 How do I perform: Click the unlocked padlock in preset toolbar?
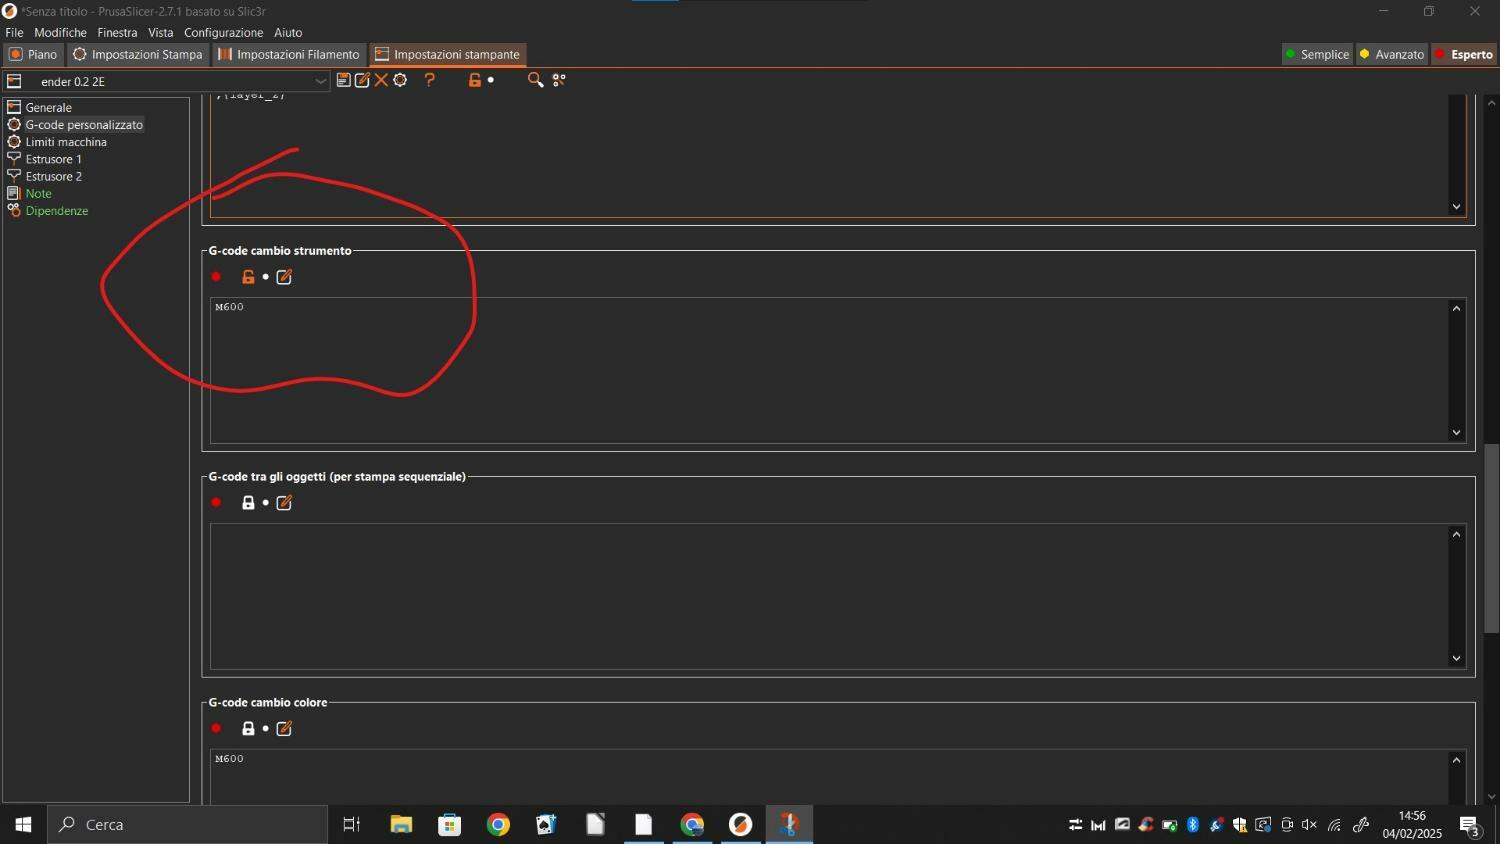(475, 80)
